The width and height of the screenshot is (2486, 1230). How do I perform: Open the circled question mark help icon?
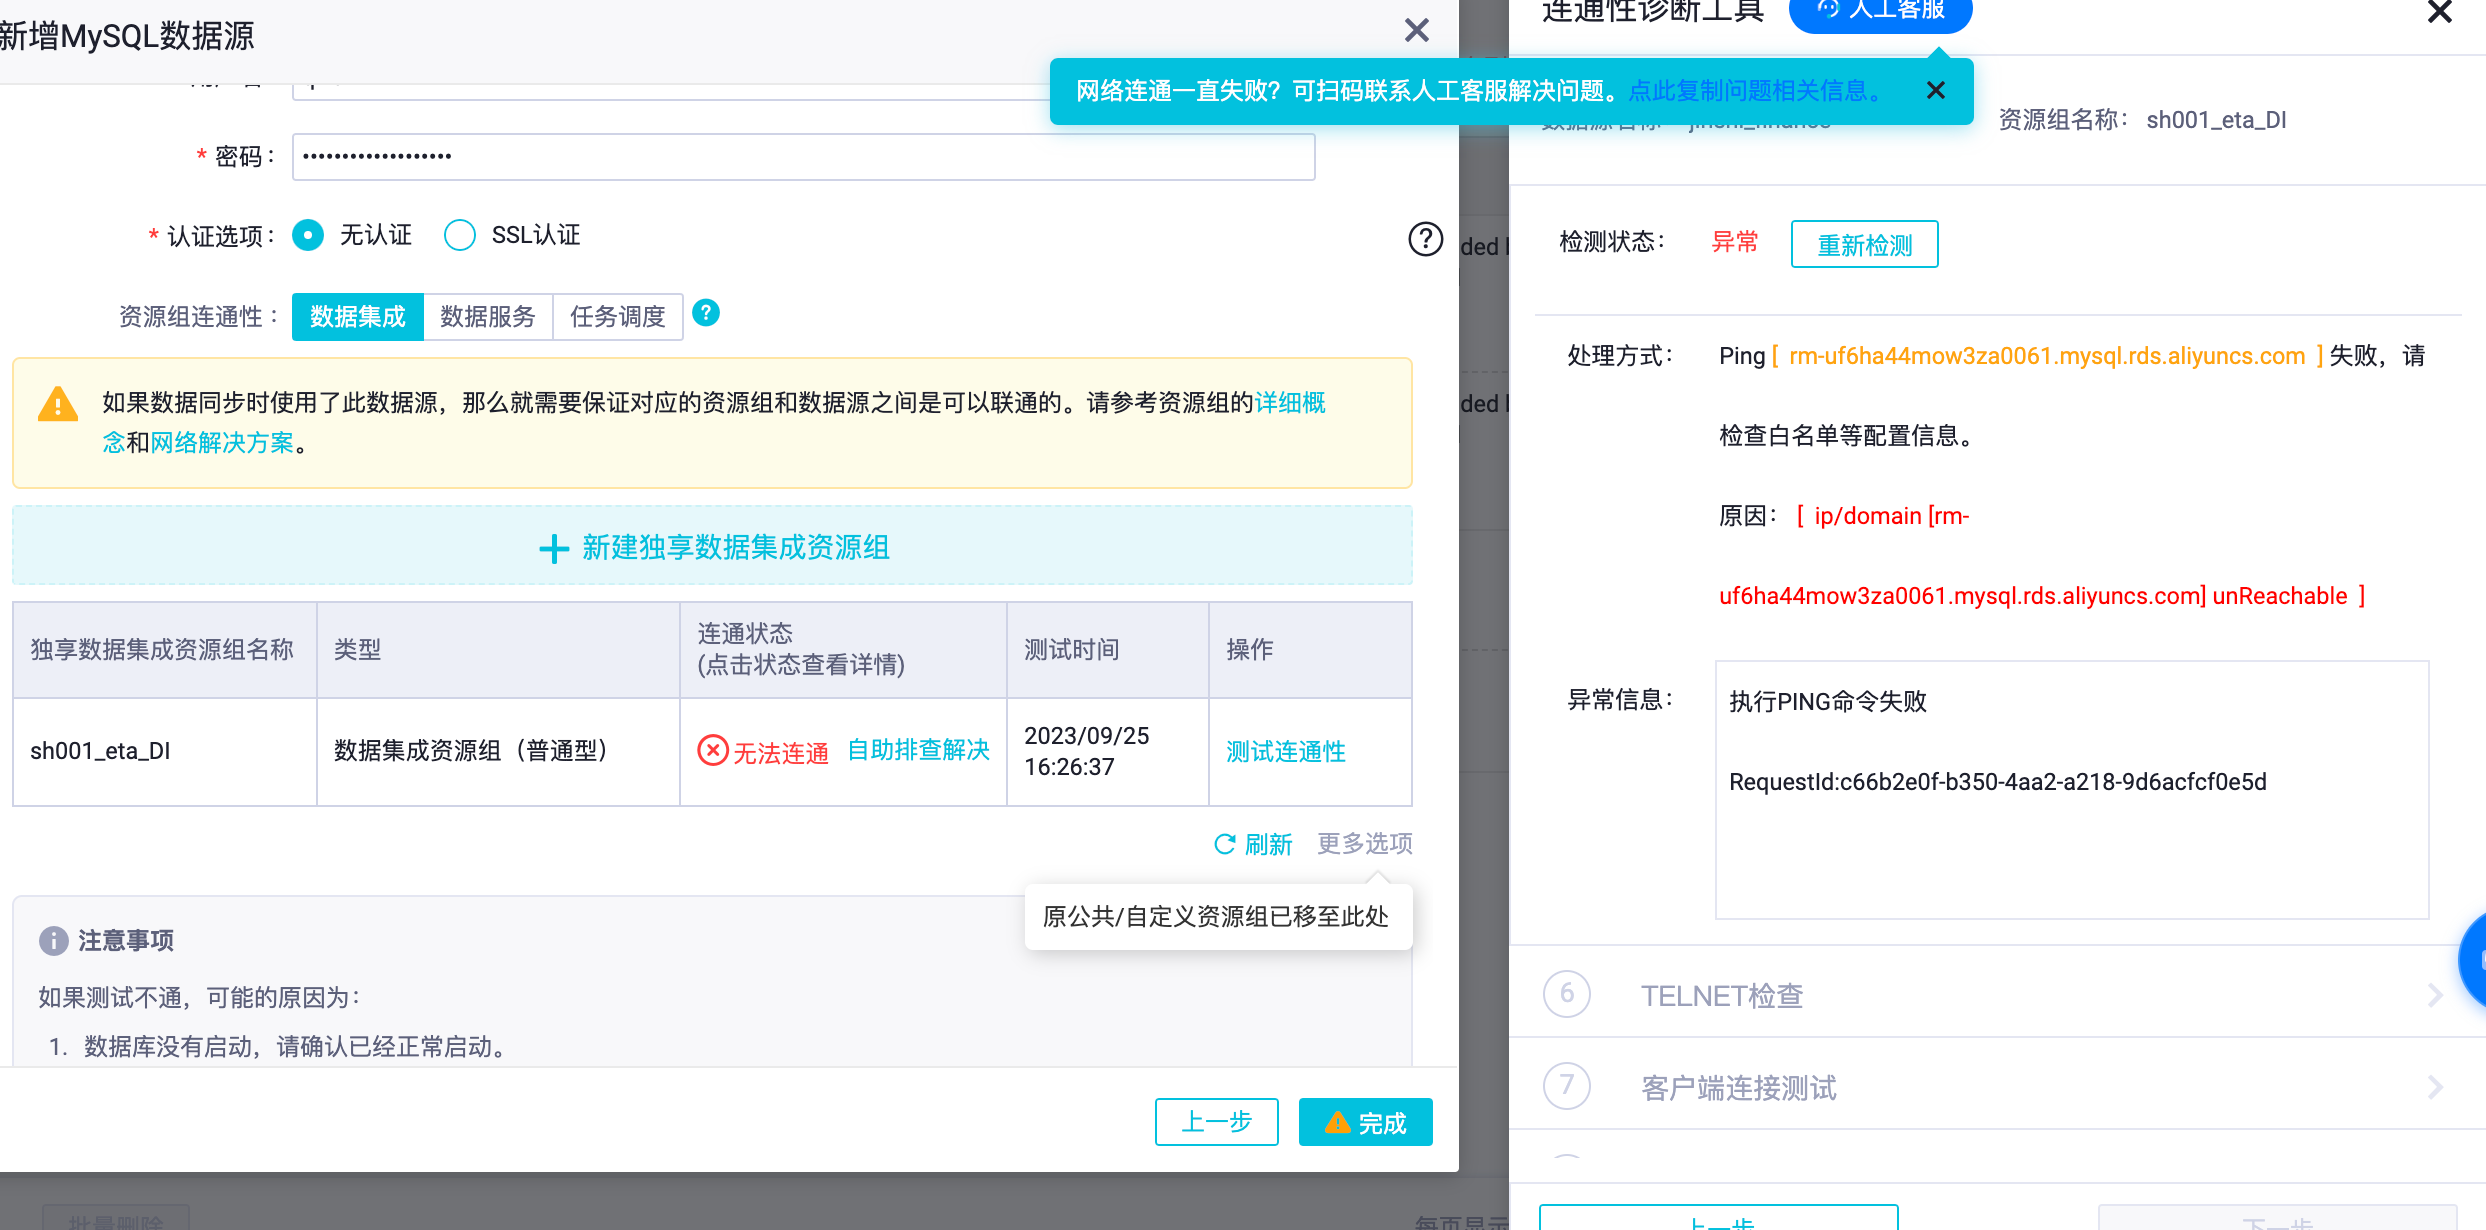tap(1425, 239)
